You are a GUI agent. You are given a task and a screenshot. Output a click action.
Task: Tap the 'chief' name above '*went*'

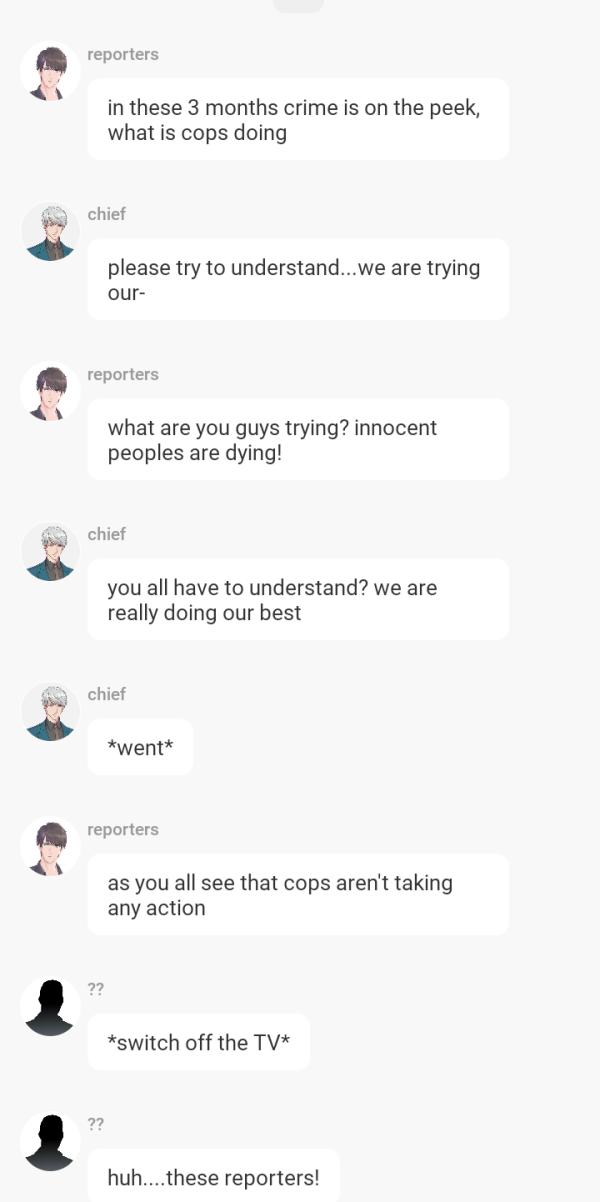(106, 694)
